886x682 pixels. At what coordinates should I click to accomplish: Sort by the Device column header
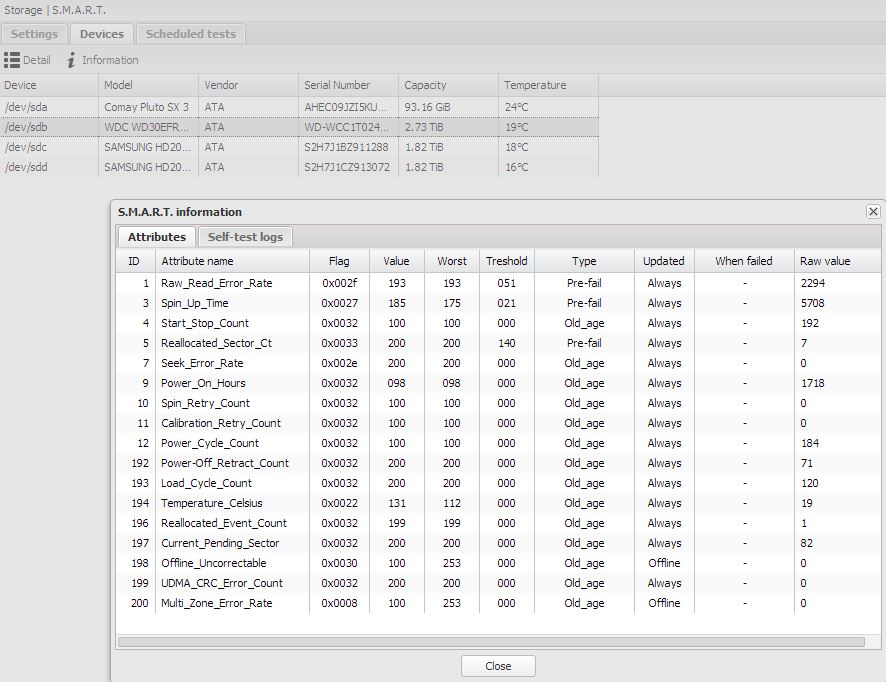pos(49,85)
